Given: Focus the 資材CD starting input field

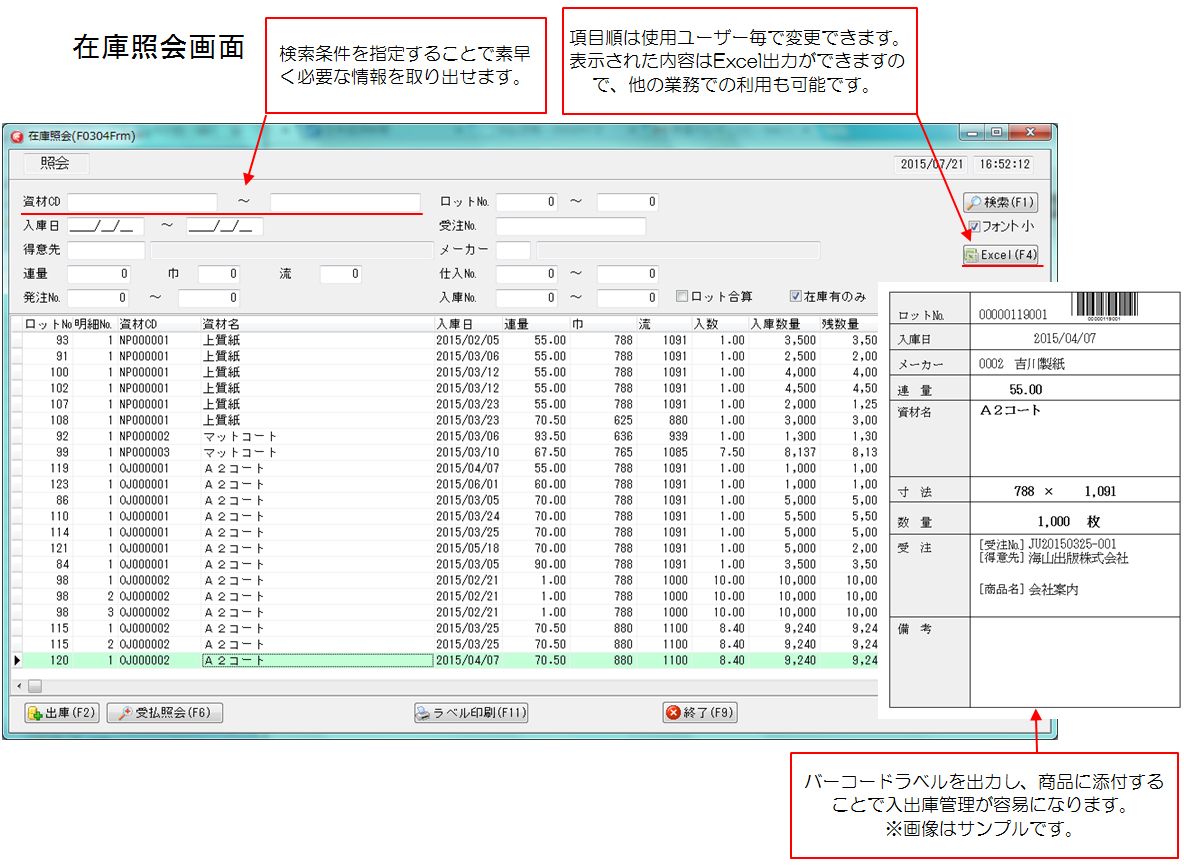Looking at the screenshot, I should [143, 202].
